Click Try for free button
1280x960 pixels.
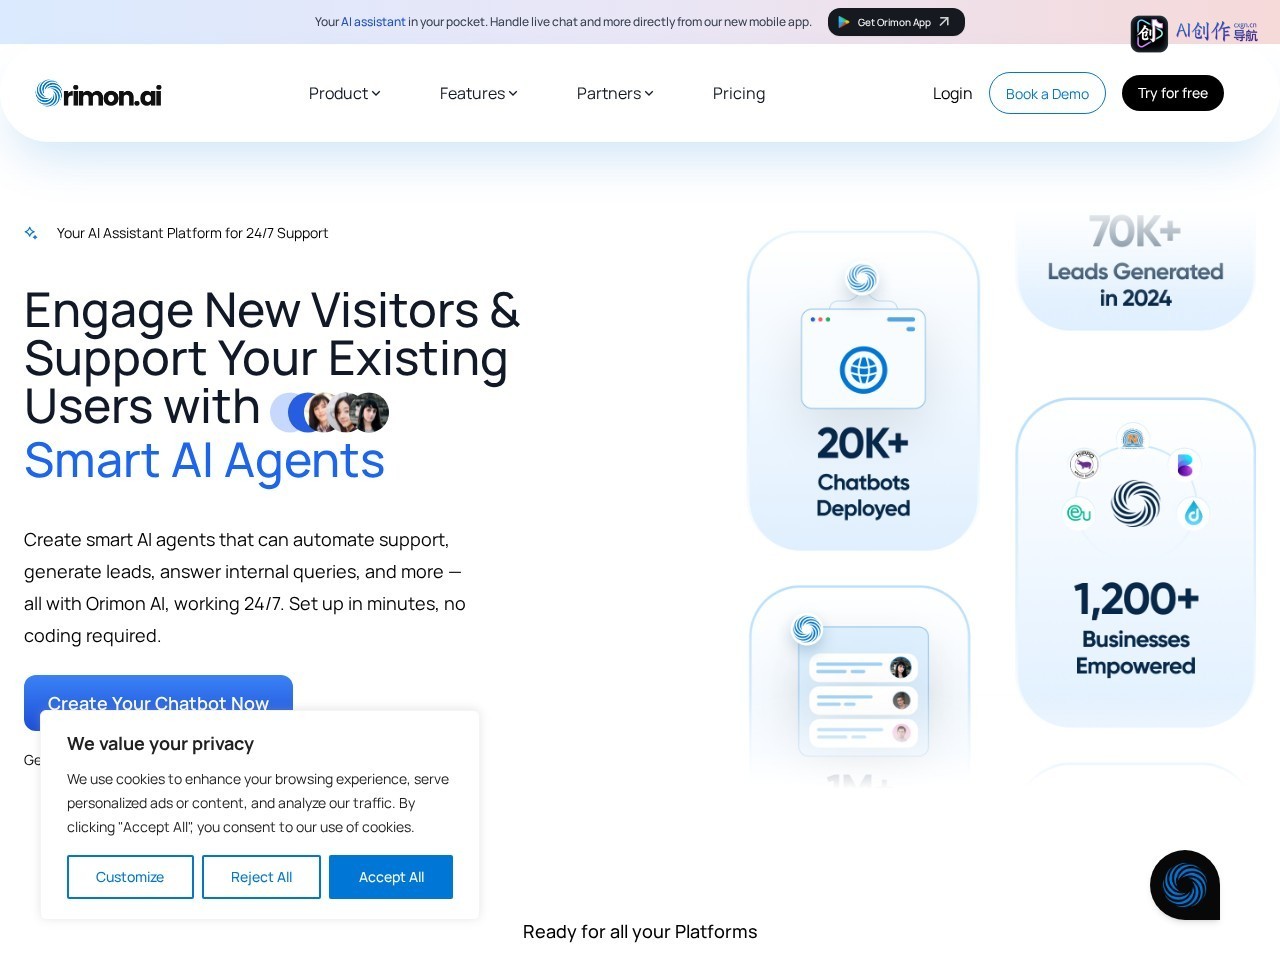click(1173, 93)
